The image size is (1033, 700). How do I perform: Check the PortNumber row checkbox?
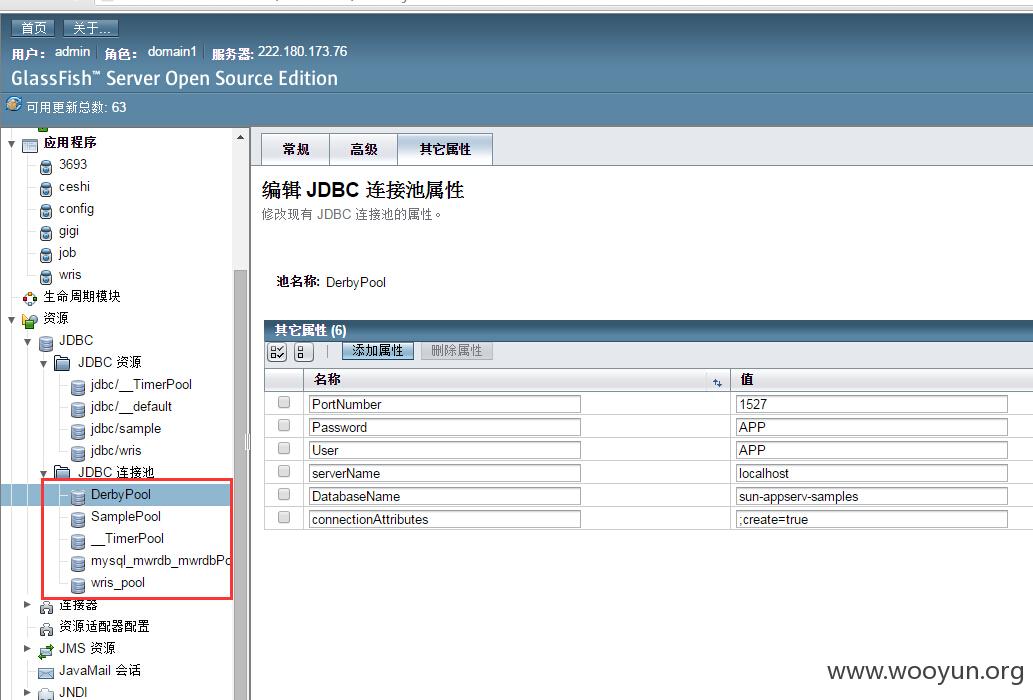[x=284, y=402]
